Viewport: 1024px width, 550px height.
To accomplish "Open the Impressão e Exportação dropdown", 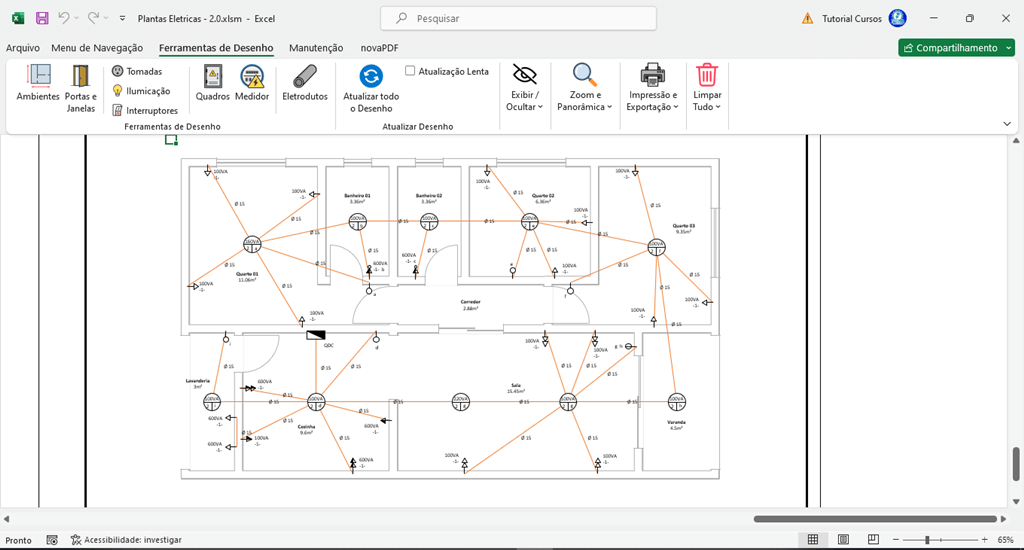I will [652, 89].
